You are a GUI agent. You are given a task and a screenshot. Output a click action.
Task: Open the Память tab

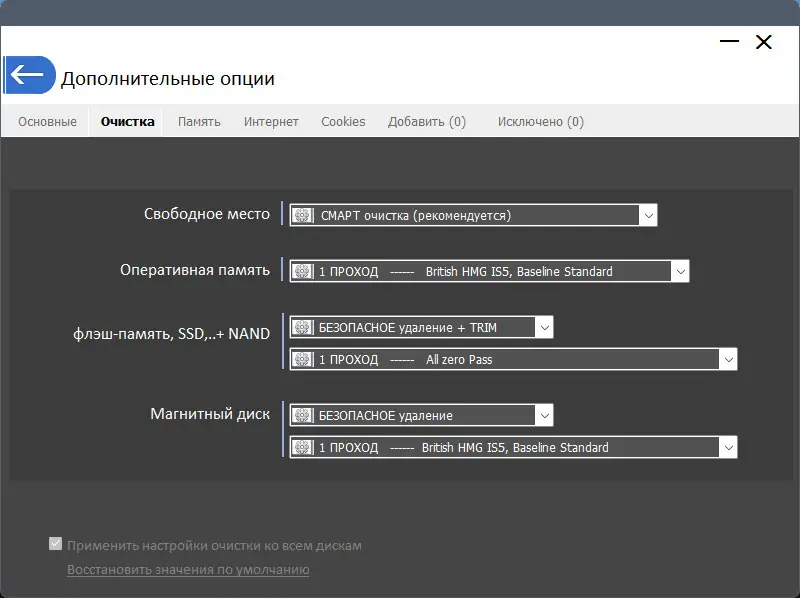199,122
